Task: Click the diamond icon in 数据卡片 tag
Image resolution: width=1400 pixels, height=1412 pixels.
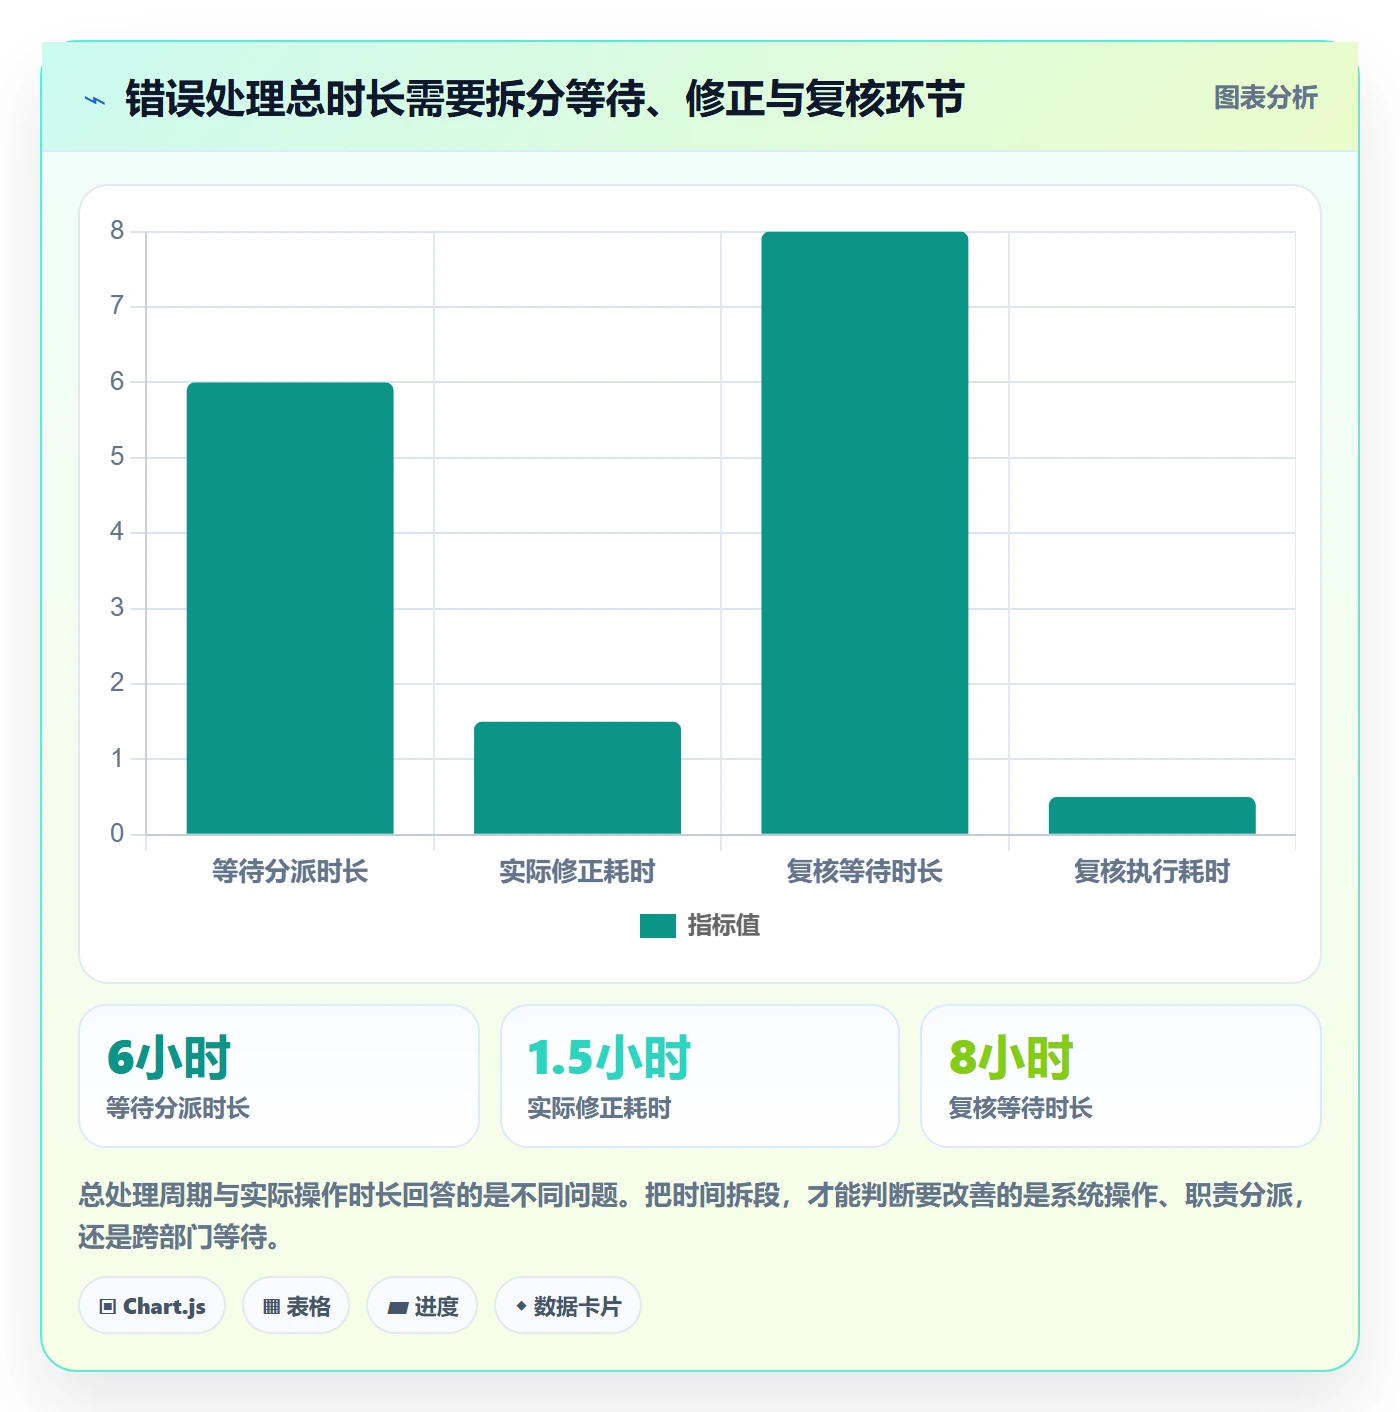Action: 521,1306
